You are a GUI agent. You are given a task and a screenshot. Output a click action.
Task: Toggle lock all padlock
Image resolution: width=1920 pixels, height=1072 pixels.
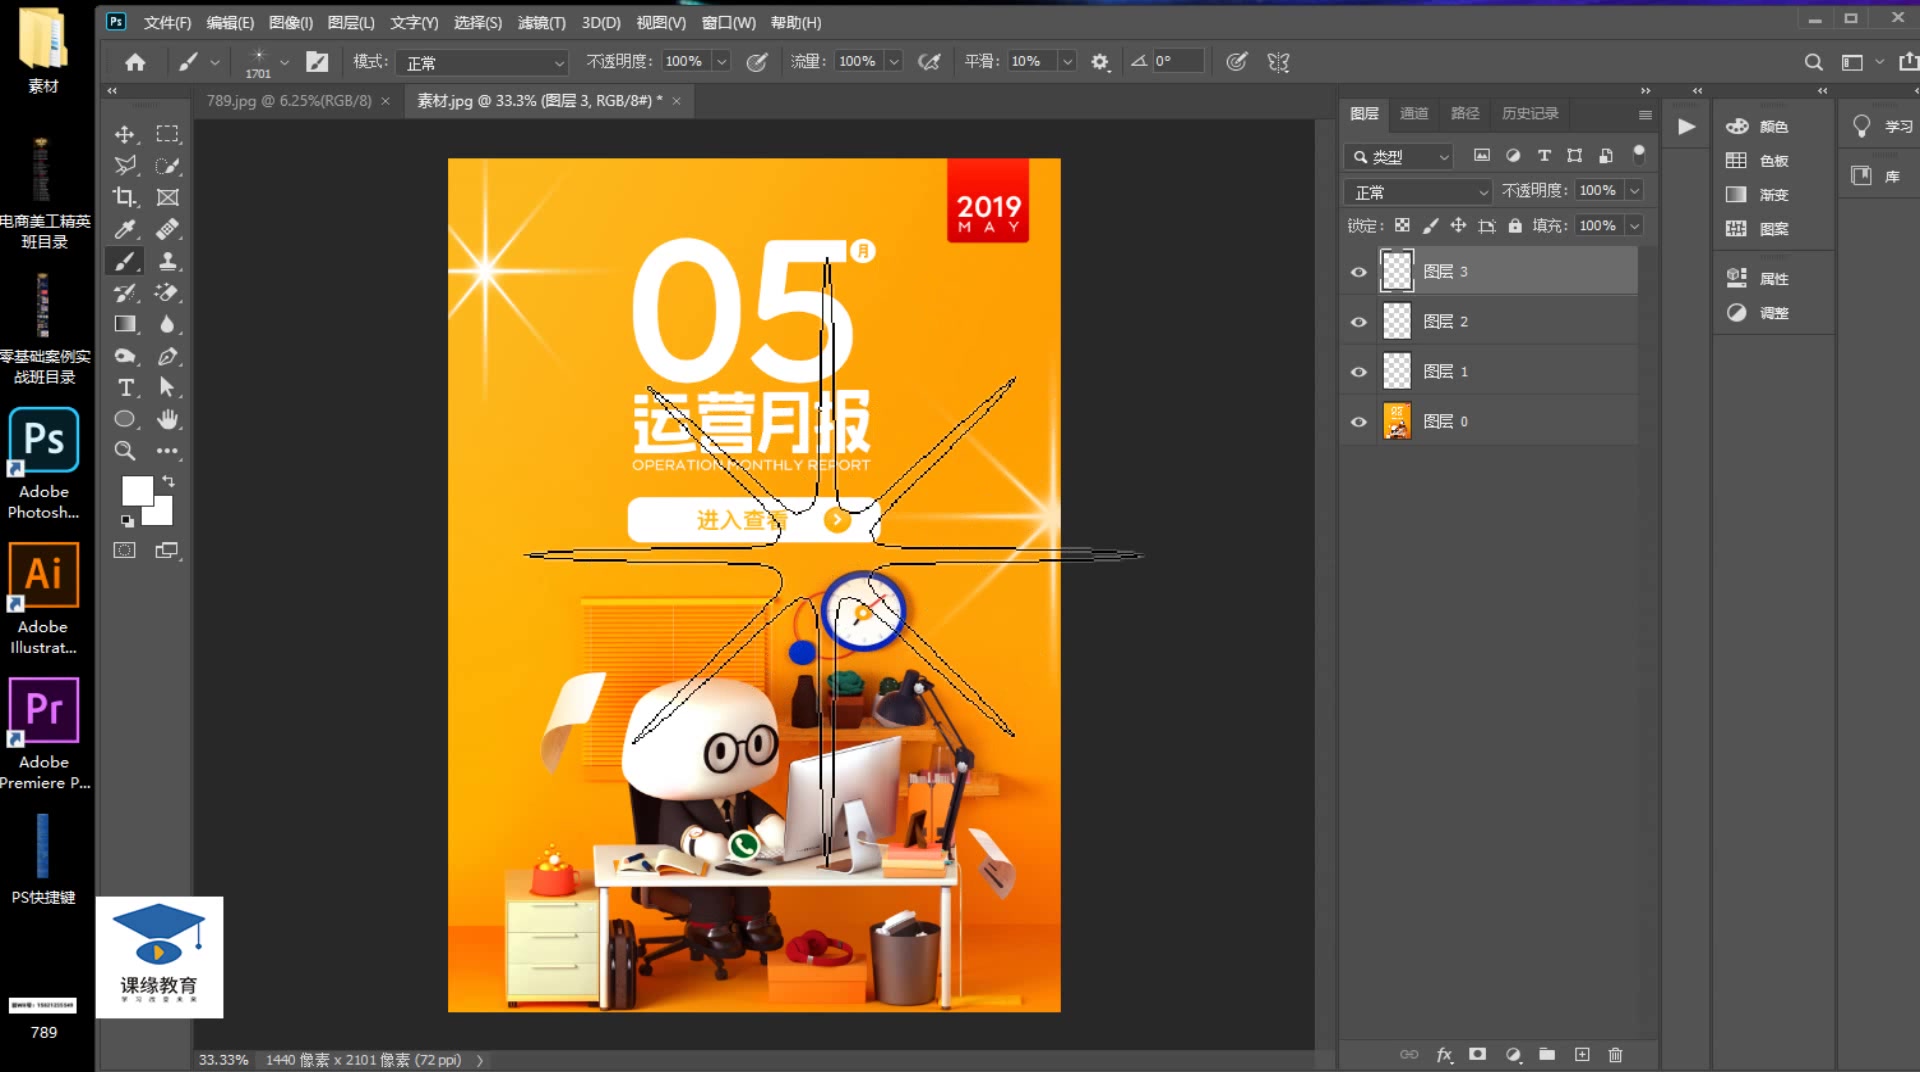coord(1515,226)
